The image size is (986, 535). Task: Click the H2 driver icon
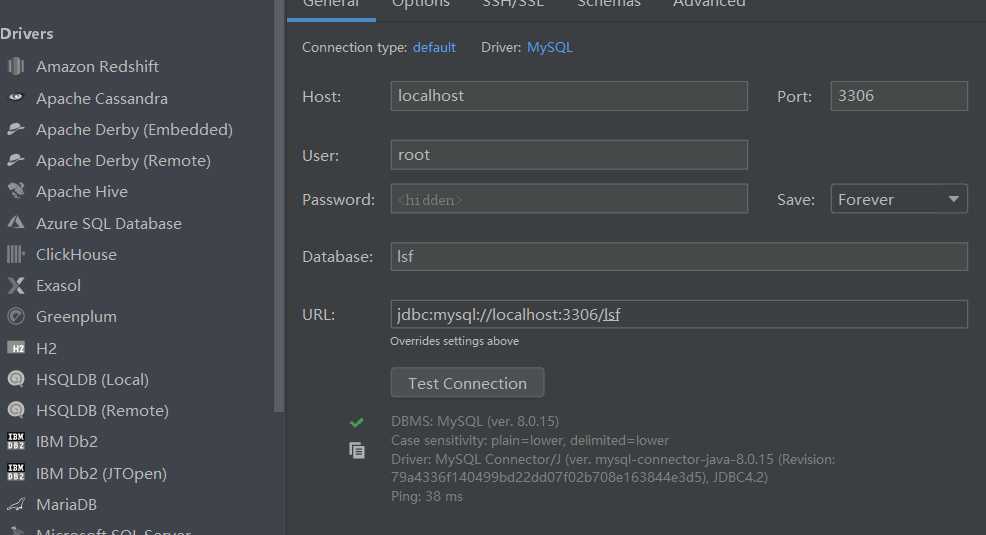16,348
